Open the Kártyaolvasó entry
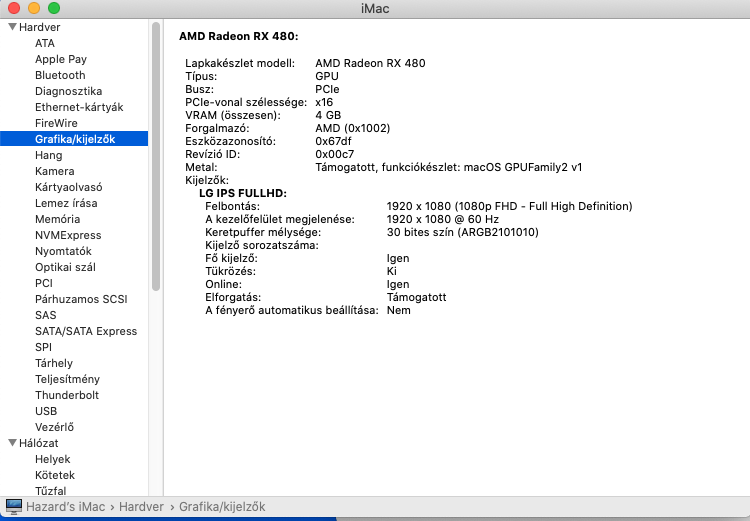Viewport: 750px width, 521px height. click(x=68, y=187)
